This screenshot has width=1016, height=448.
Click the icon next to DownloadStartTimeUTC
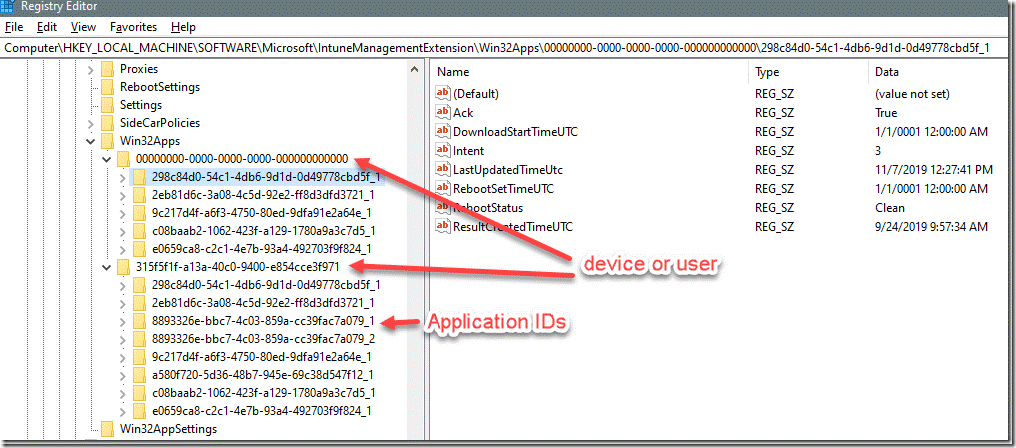click(444, 132)
